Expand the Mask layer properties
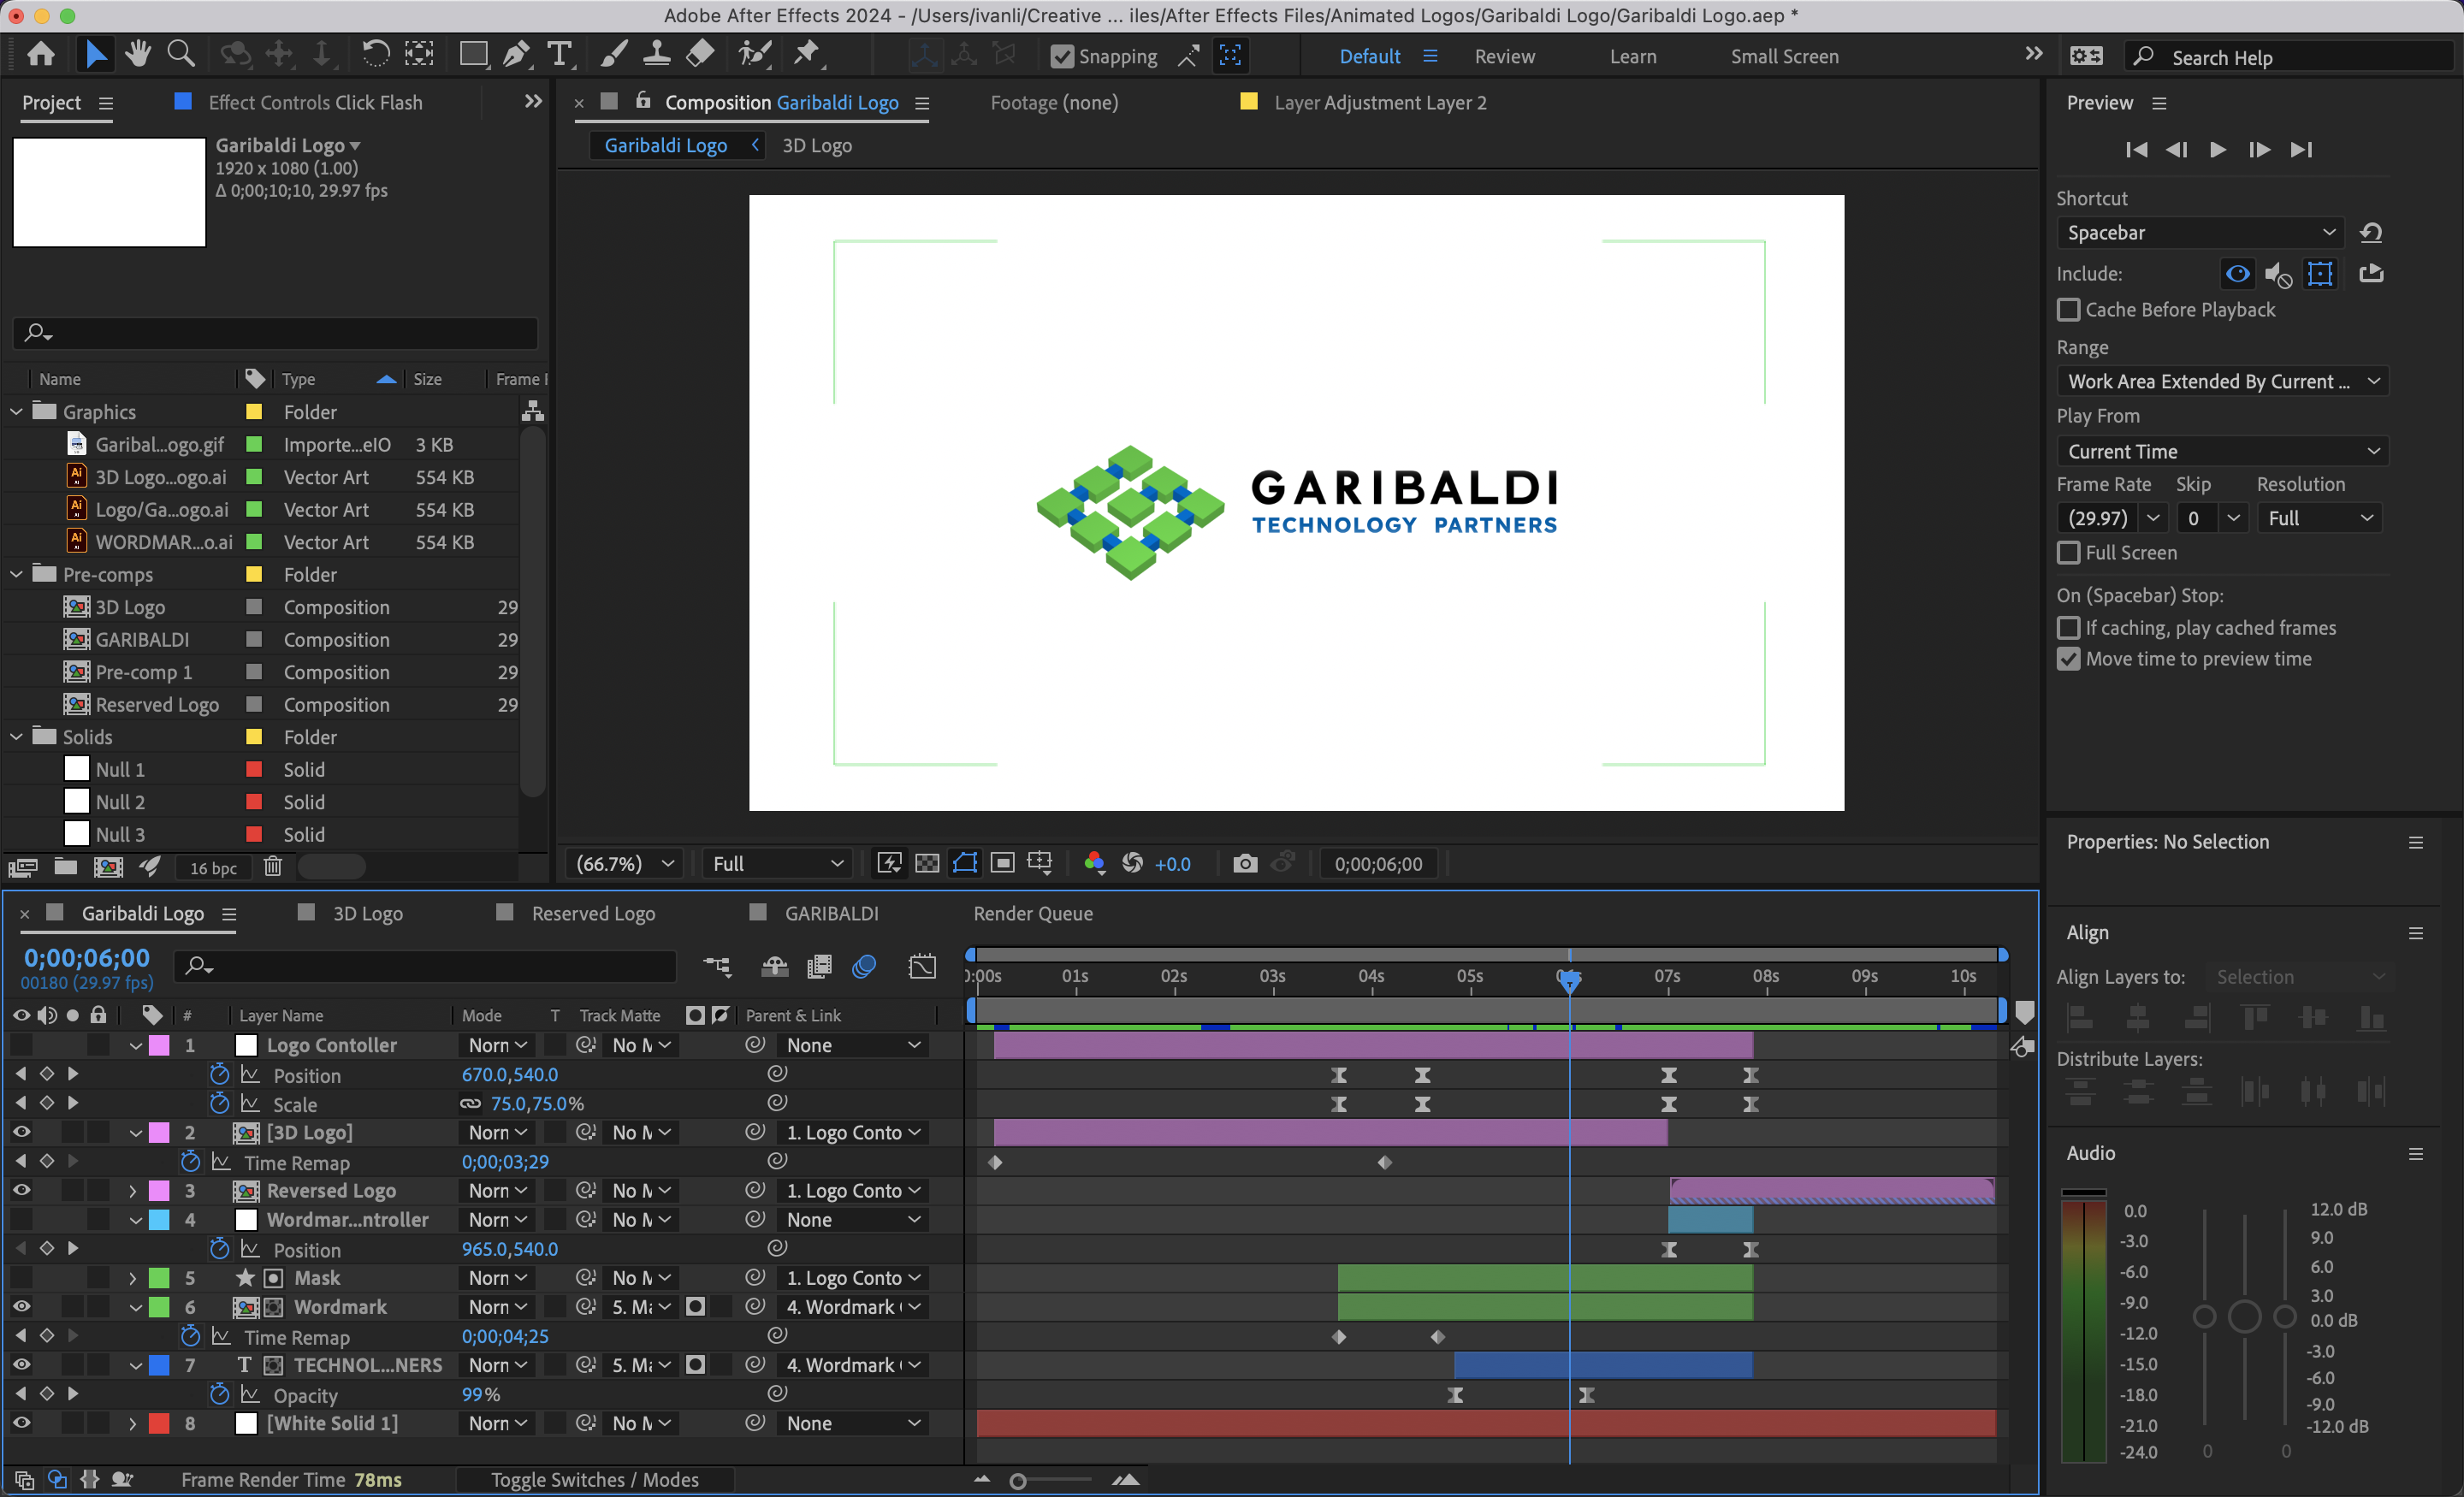 (133, 1278)
